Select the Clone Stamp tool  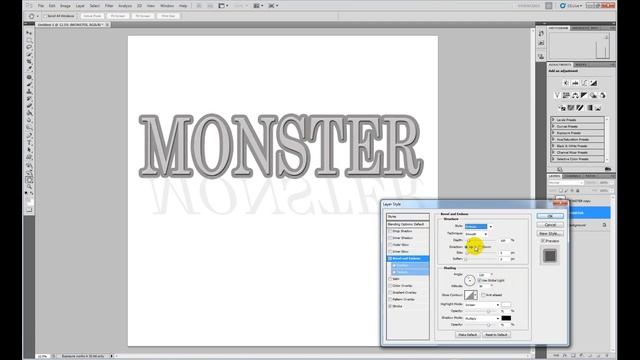(x=29, y=91)
